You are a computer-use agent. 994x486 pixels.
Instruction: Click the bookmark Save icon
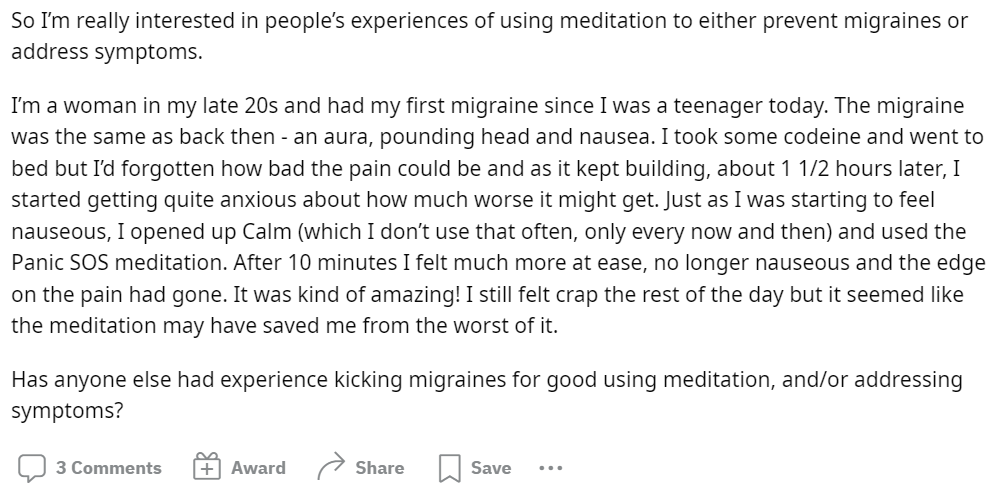point(449,468)
